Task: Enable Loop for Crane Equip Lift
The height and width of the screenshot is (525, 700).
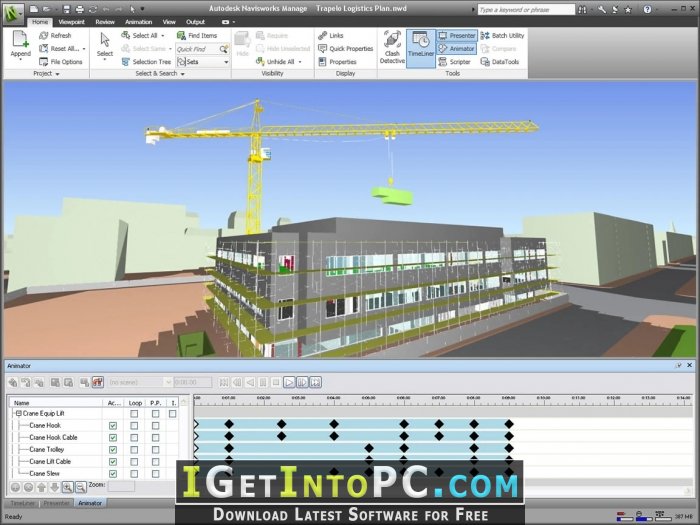Action: tap(134, 414)
